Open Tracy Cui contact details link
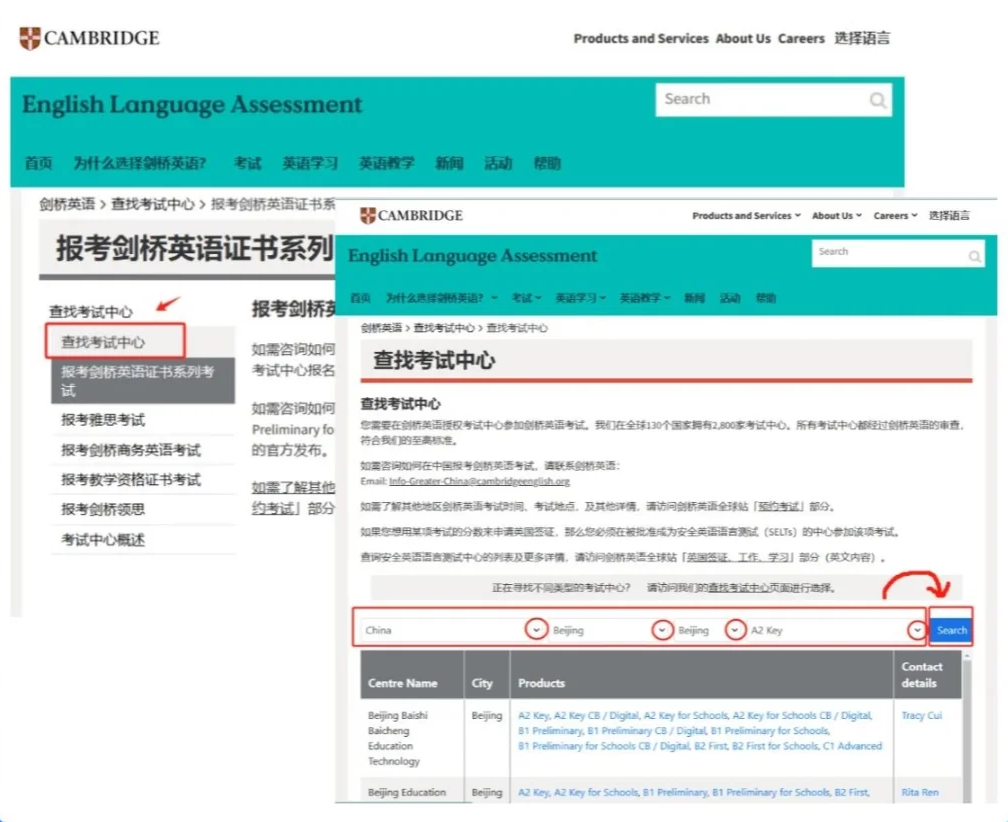 pos(920,716)
